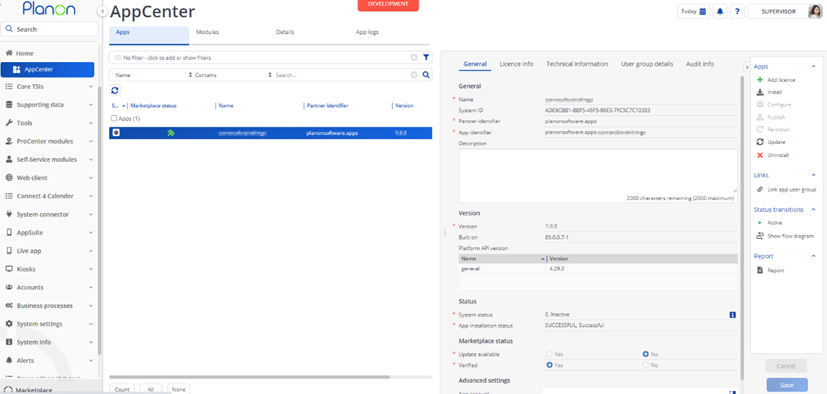Image resolution: width=827 pixels, height=394 pixels.
Task: Open the Technical information tab
Action: [x=577, y=64]
